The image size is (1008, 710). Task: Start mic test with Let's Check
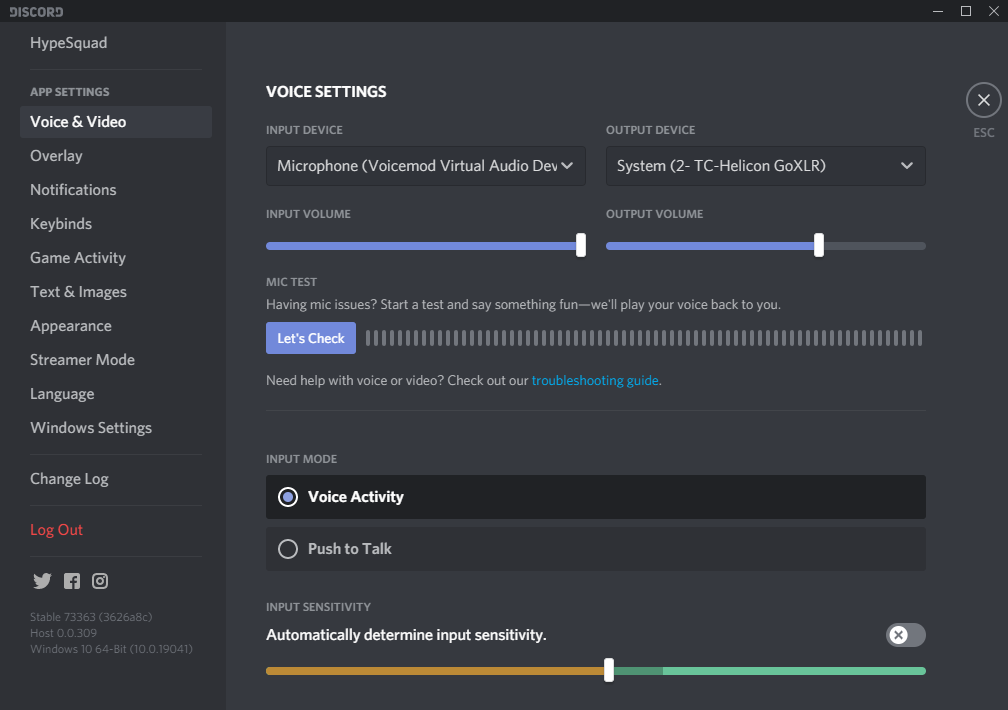pyautogui.click(x=311, y=338)
